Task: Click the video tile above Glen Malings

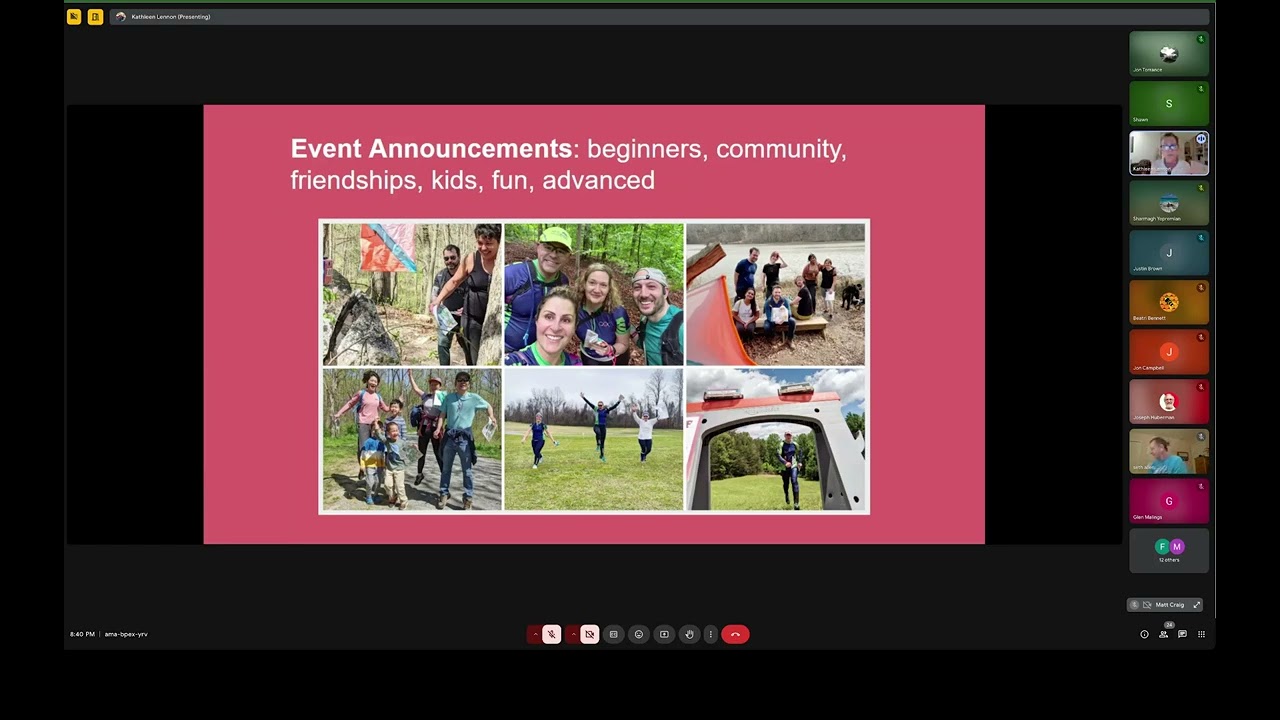Action: pos(1169,452)
